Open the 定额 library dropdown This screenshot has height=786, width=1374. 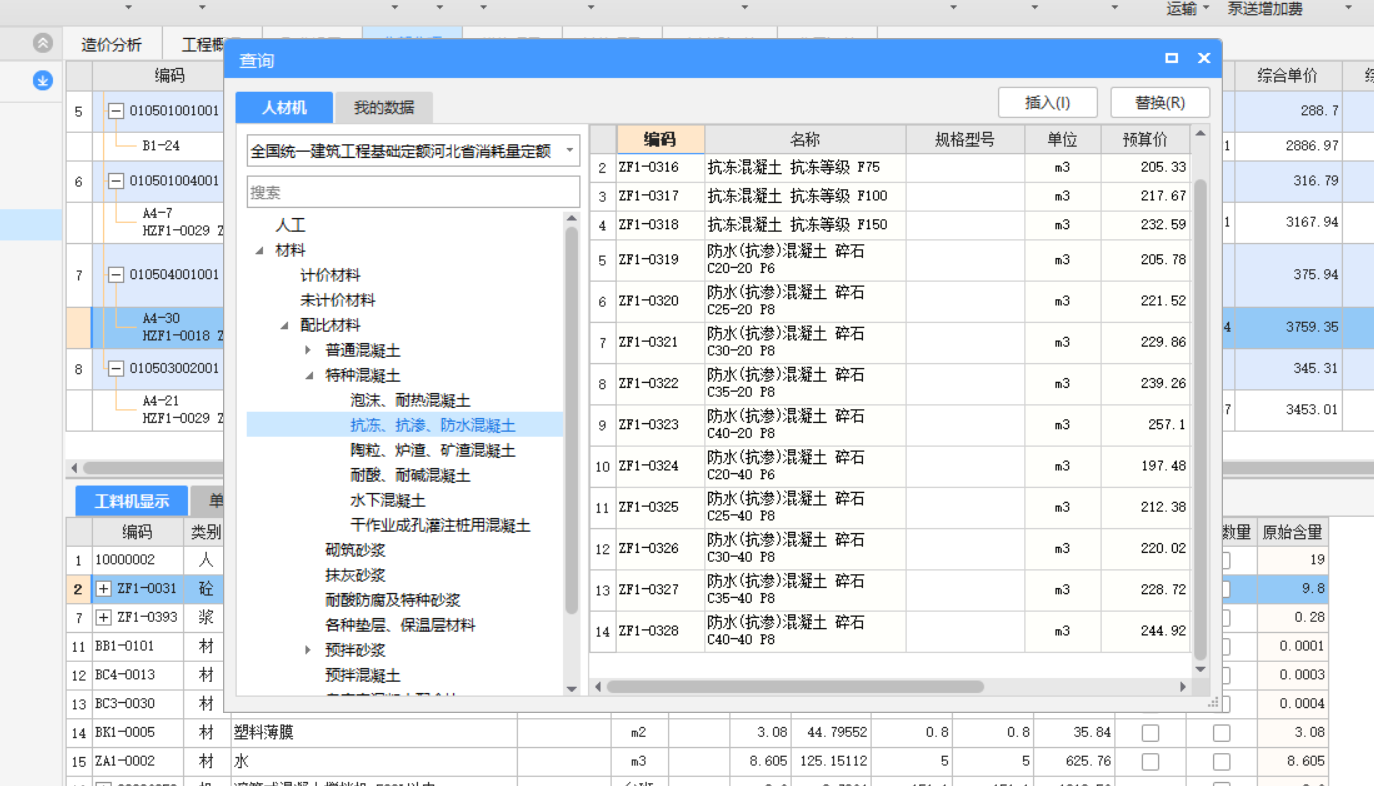(570, 151)
